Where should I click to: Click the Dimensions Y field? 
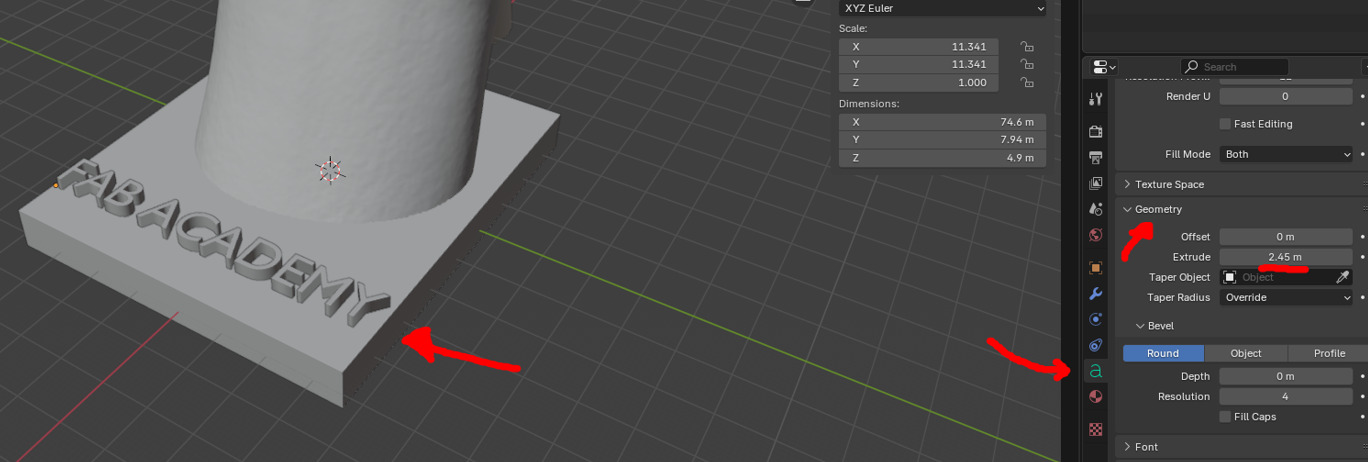tap(943, 140)
